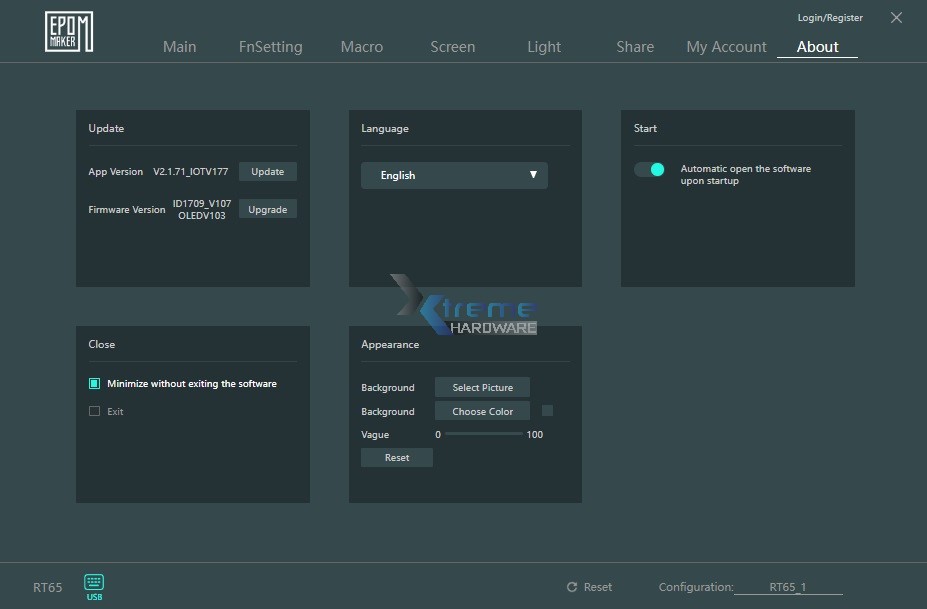Choose a background color
927x609 pixels.
click(x=482, y=411)
